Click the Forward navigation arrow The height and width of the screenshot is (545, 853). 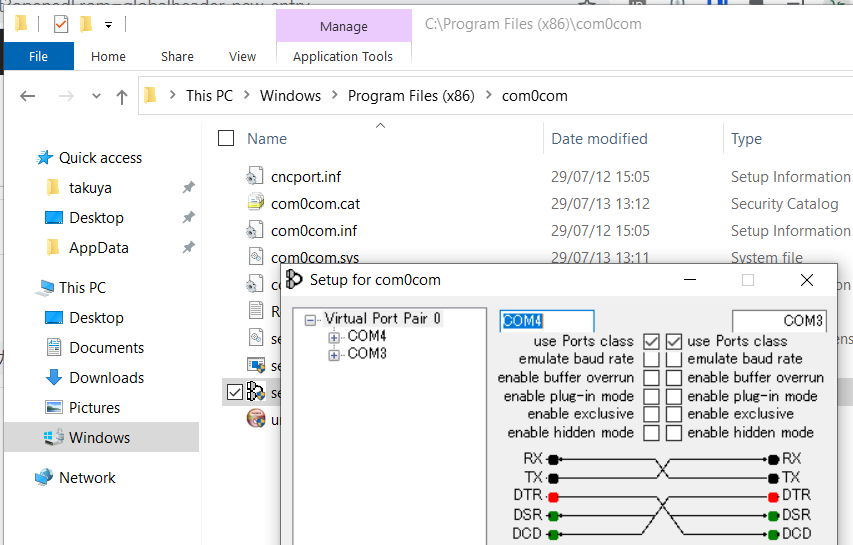66,96
